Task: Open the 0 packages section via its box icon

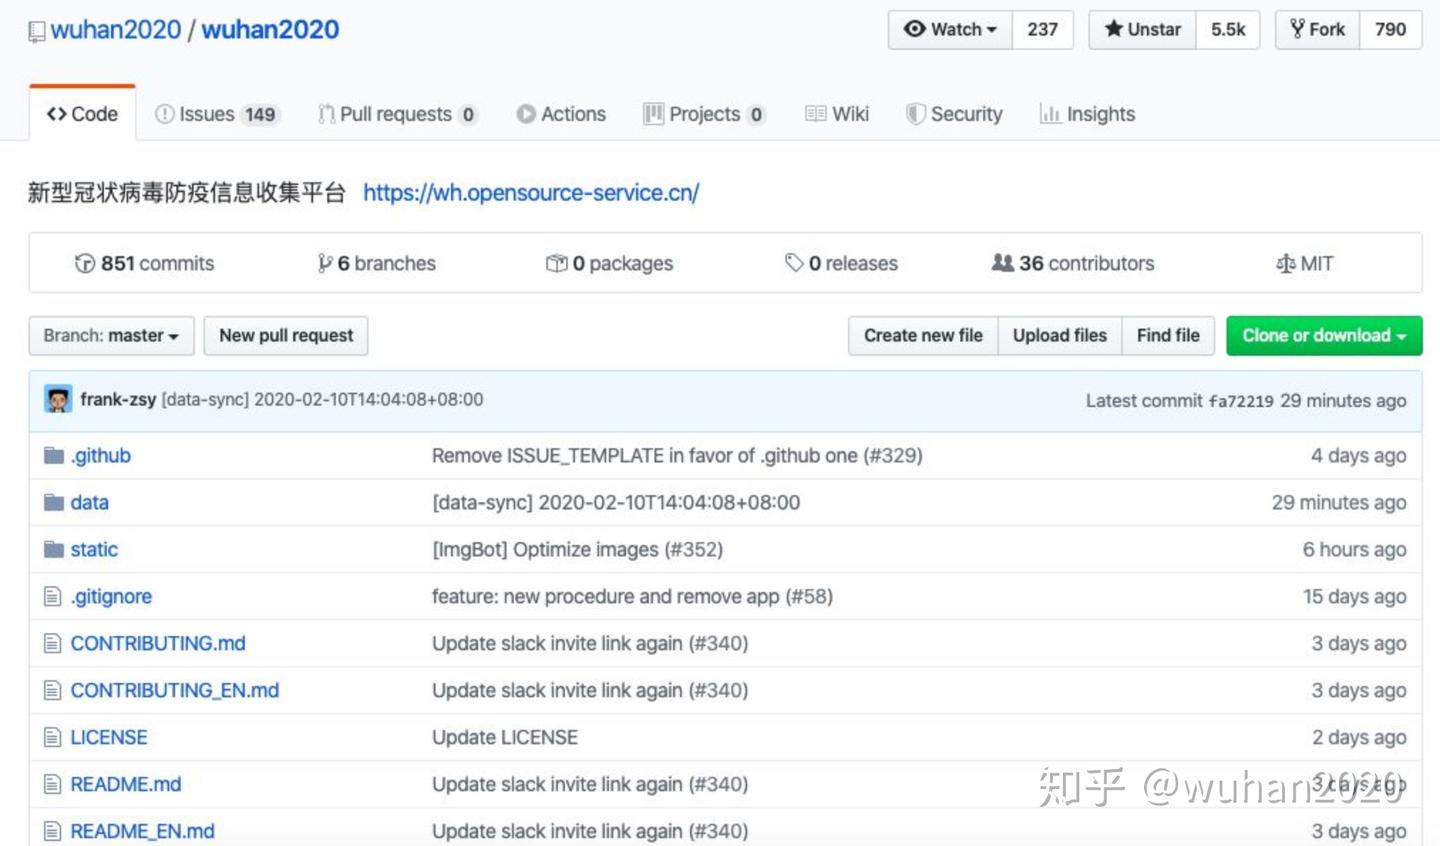Action: 557,263
